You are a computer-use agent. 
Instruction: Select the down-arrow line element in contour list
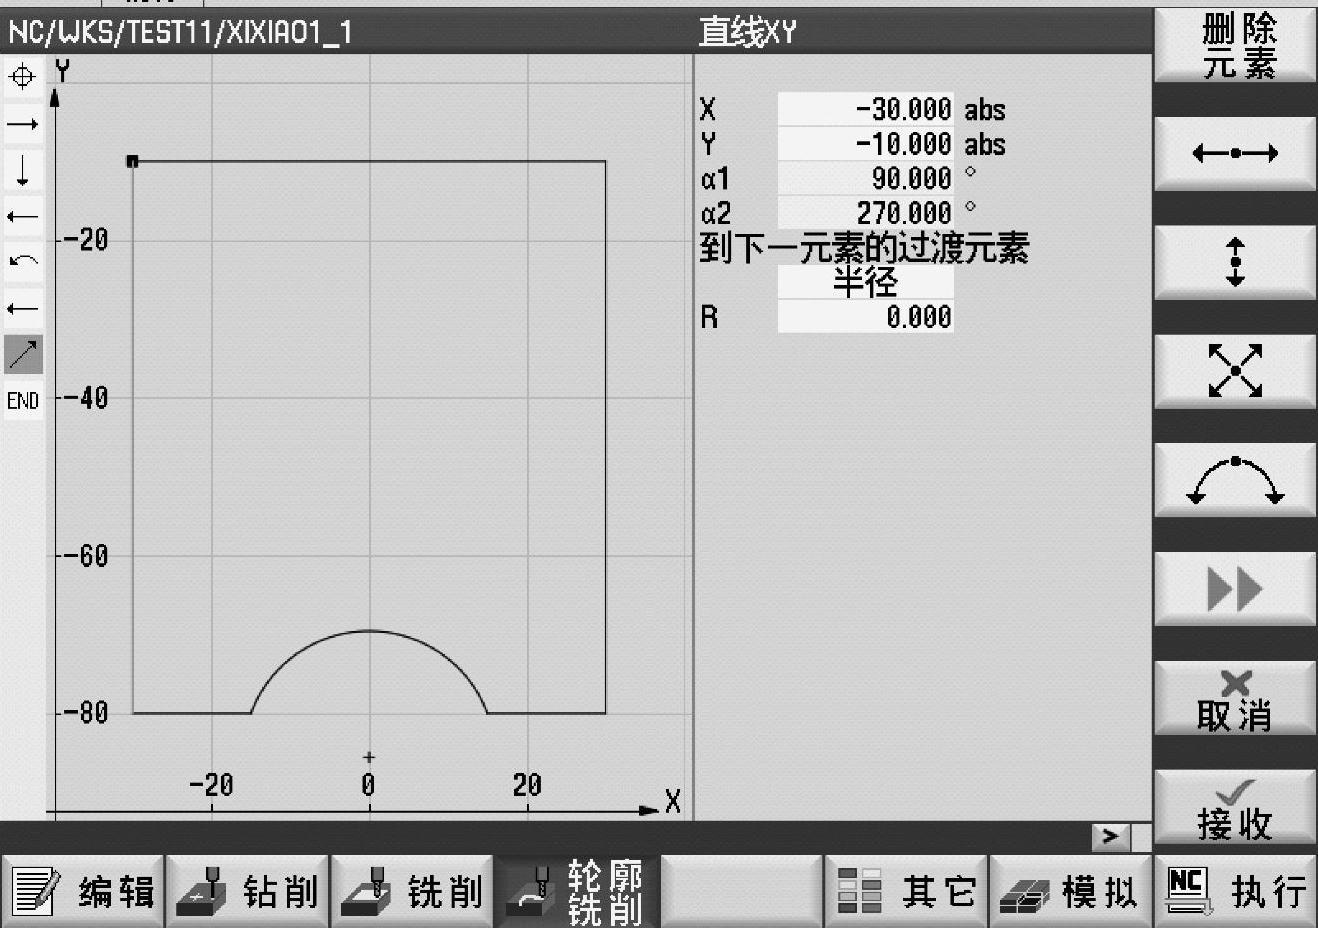(x=22, y=170)
